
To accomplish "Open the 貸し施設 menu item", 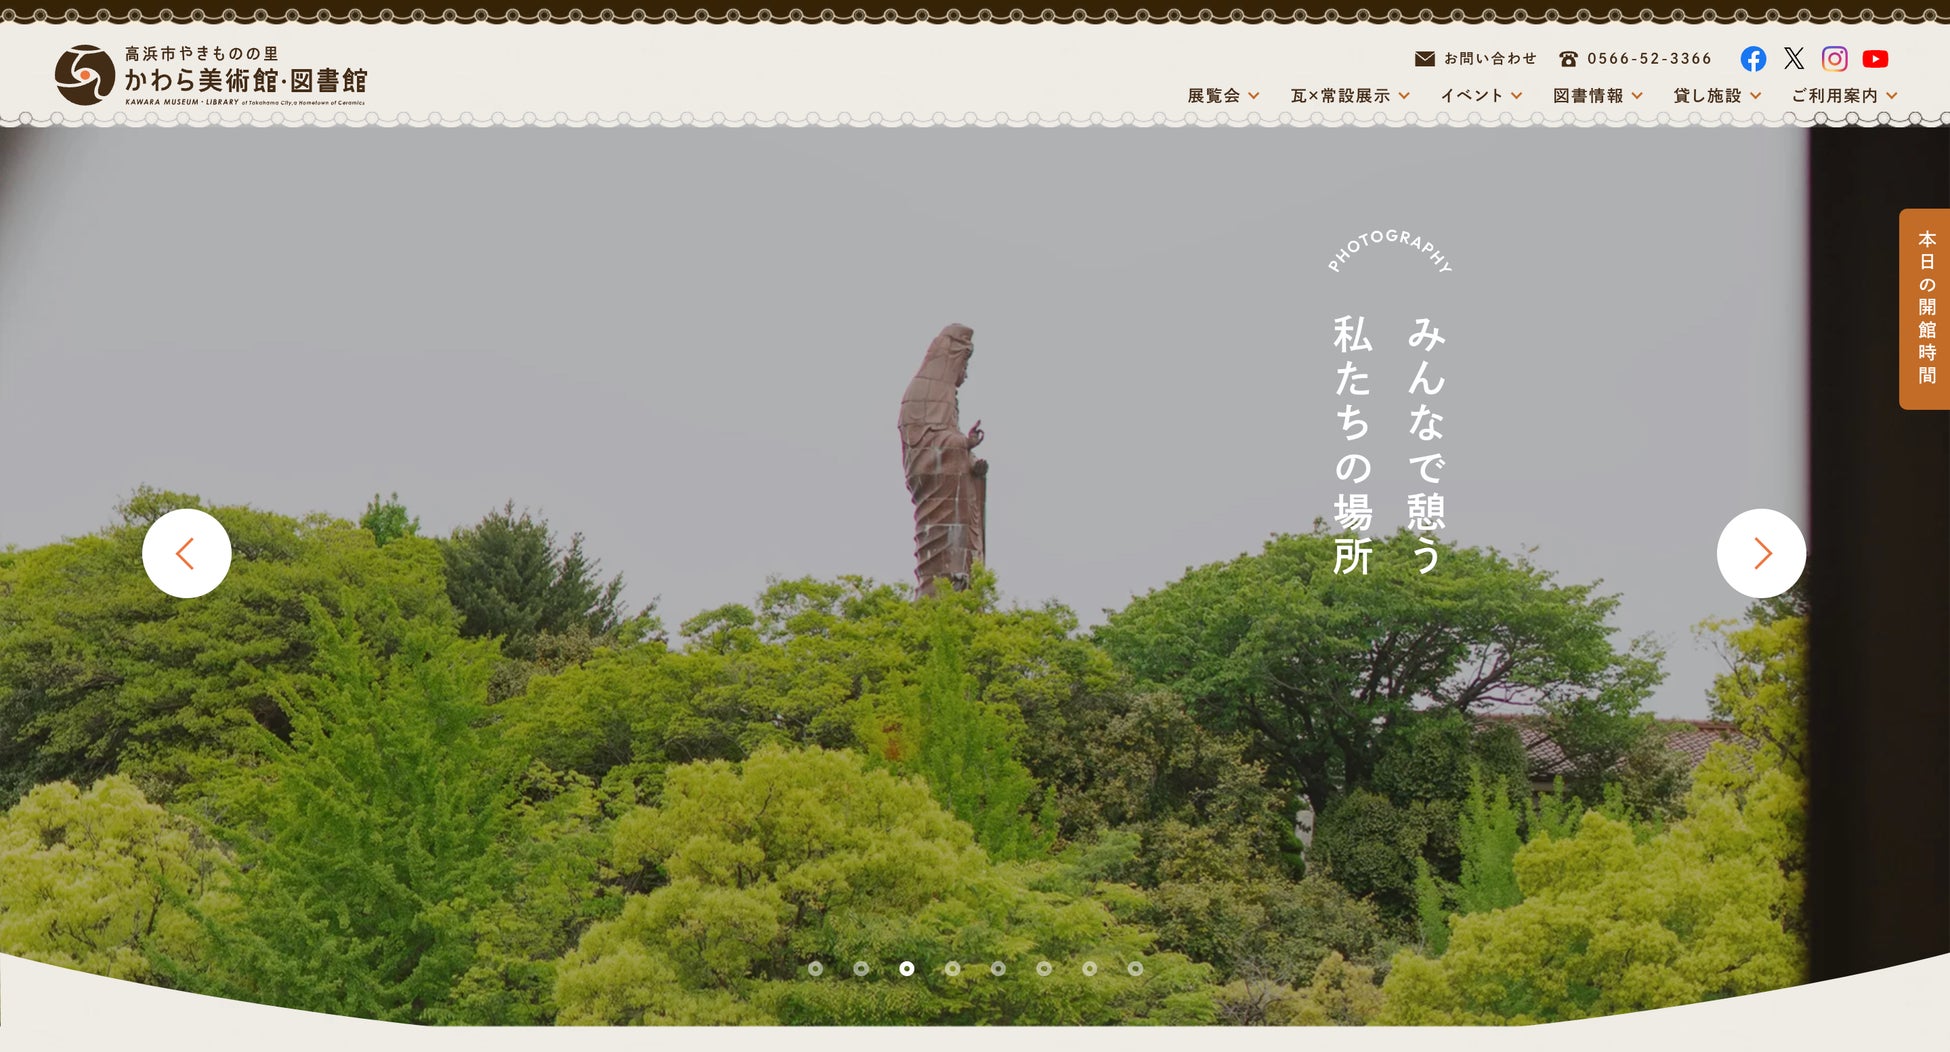I will pos(1708,96).
